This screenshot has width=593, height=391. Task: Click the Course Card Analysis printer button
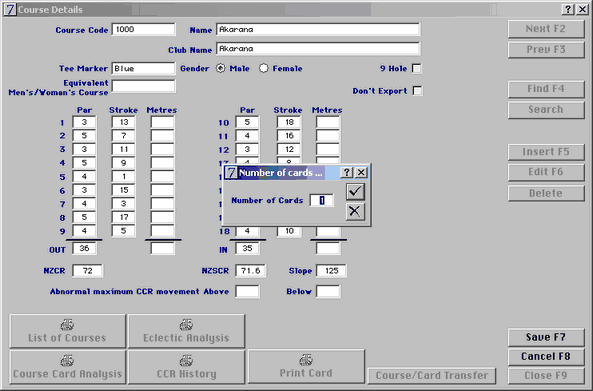click(x=68, y=367)
